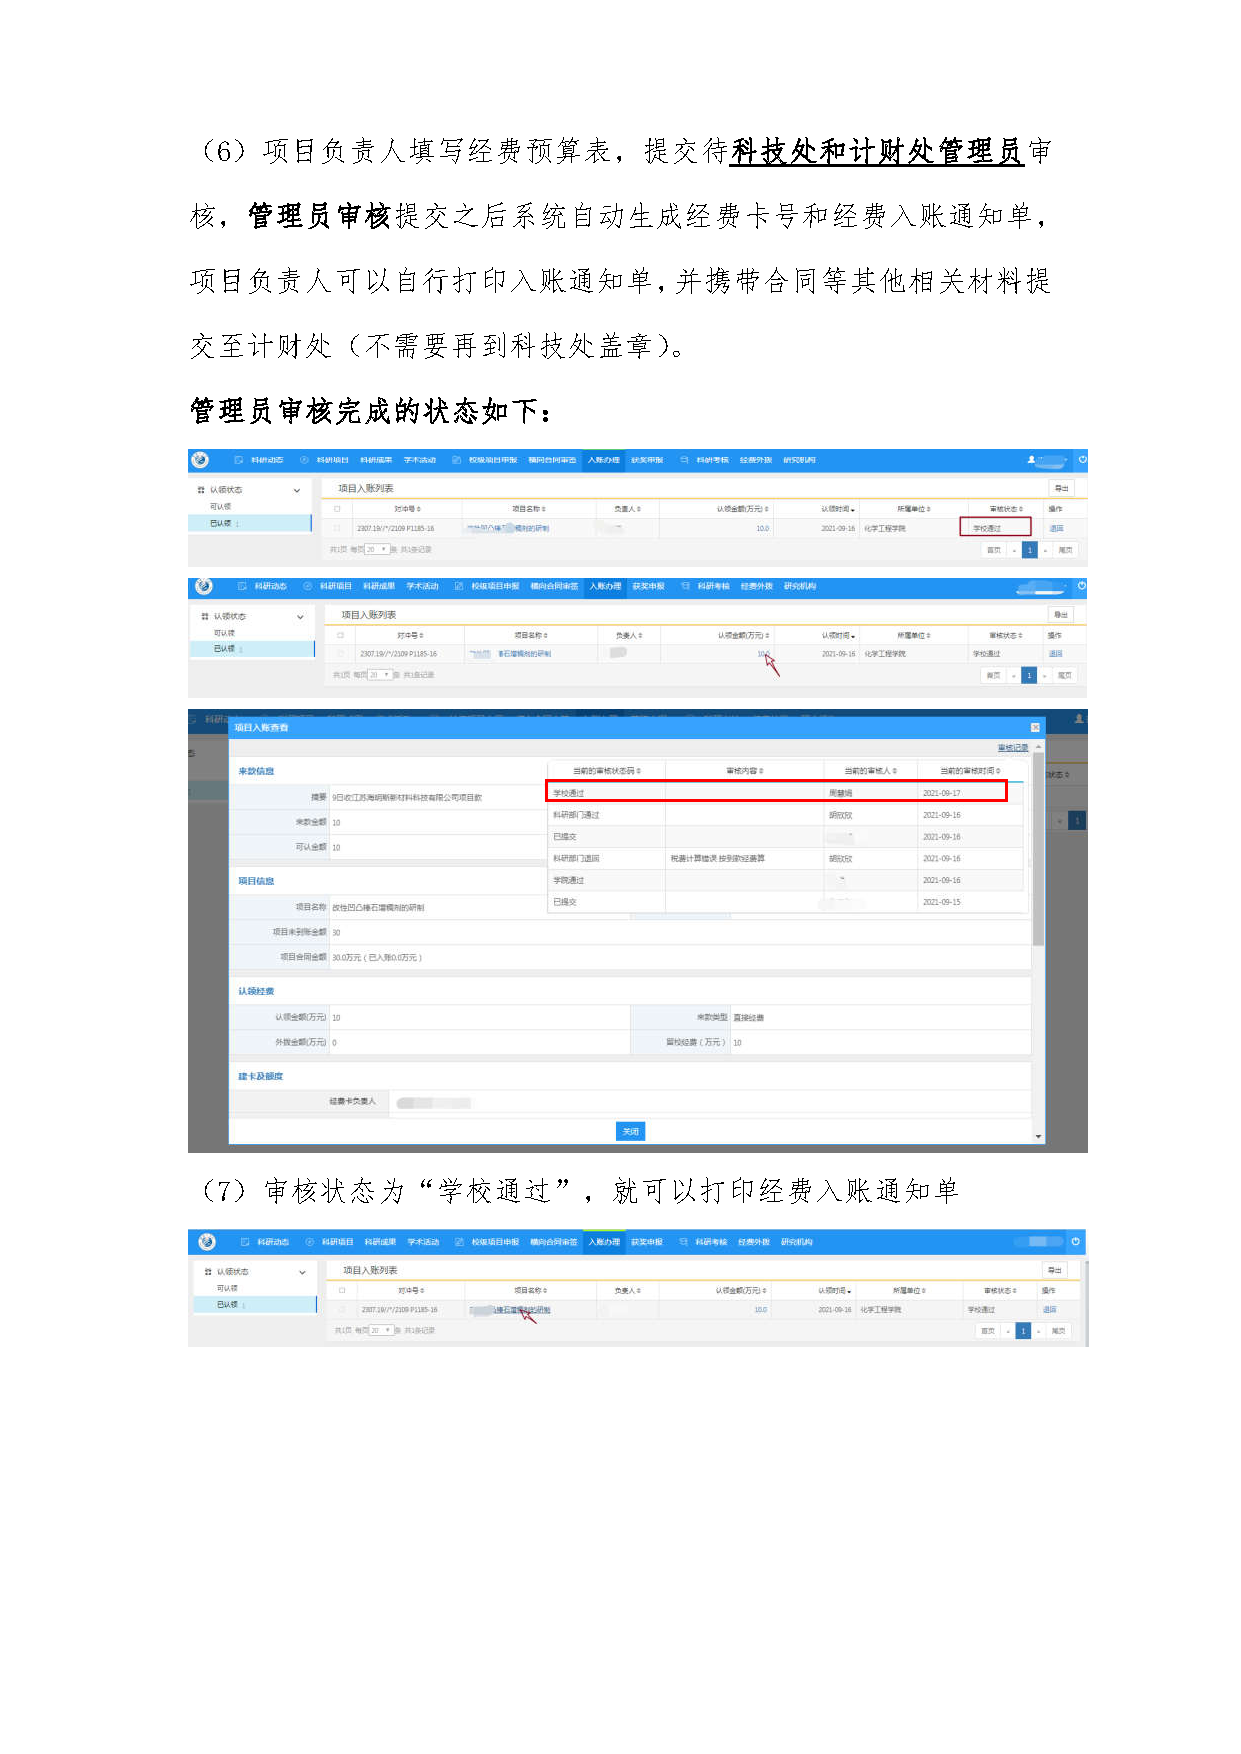Click the power icon in the bottom screenshot's header
1241x1754 pixels.
pyautogui.click(x=1076, y=1242)
